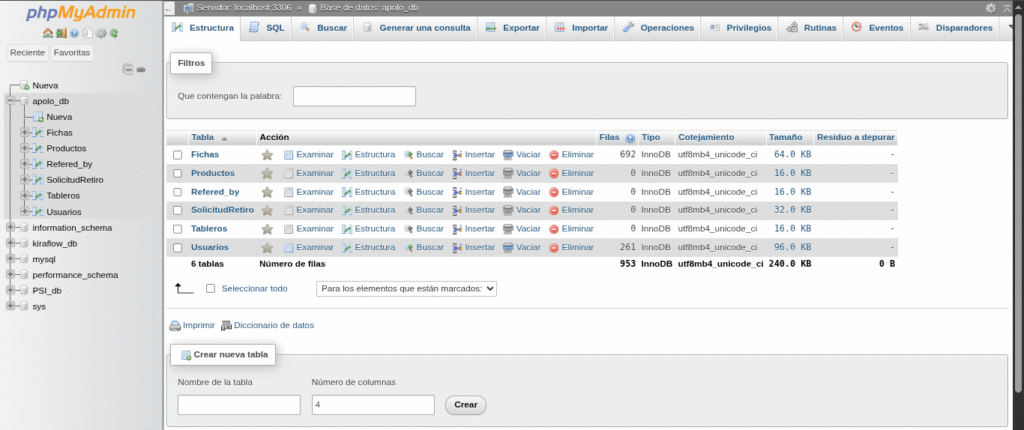Sort by Tamaño column header

(x=784, y=138)
